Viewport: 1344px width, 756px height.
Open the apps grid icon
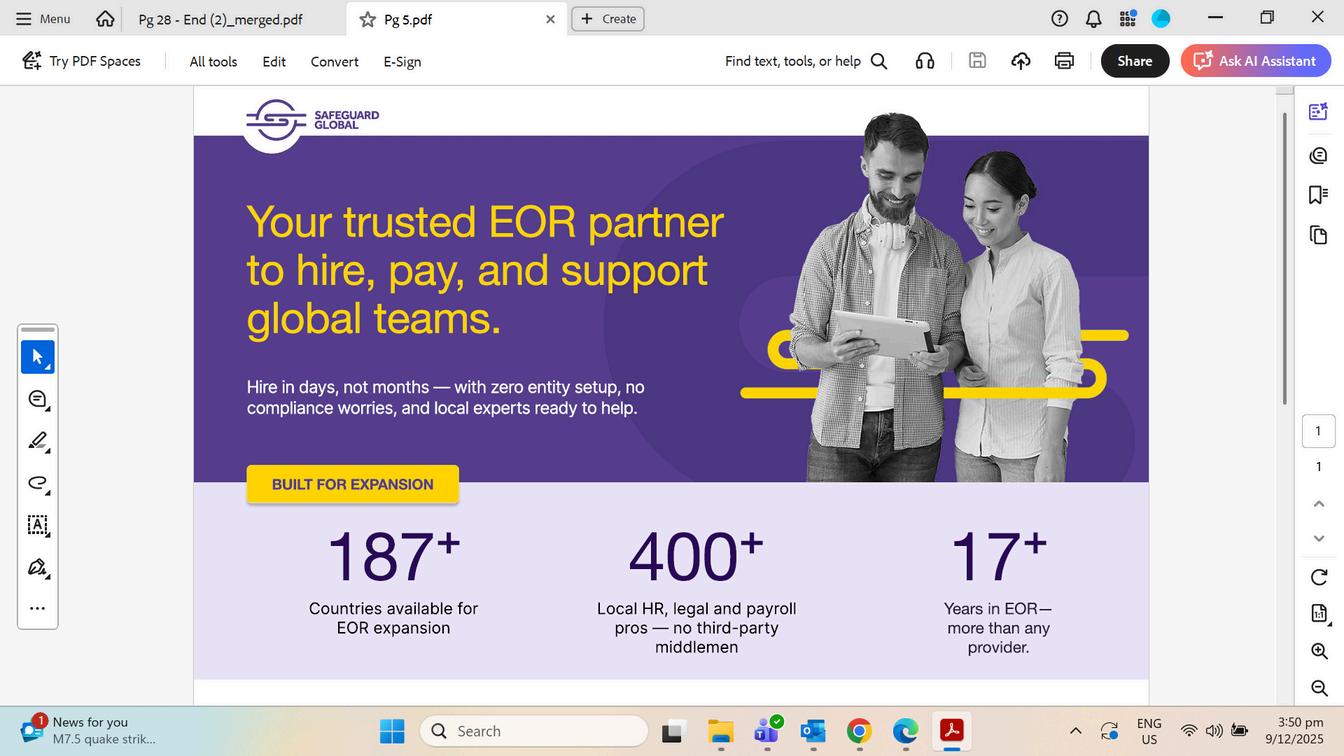tap(1128, 18)
